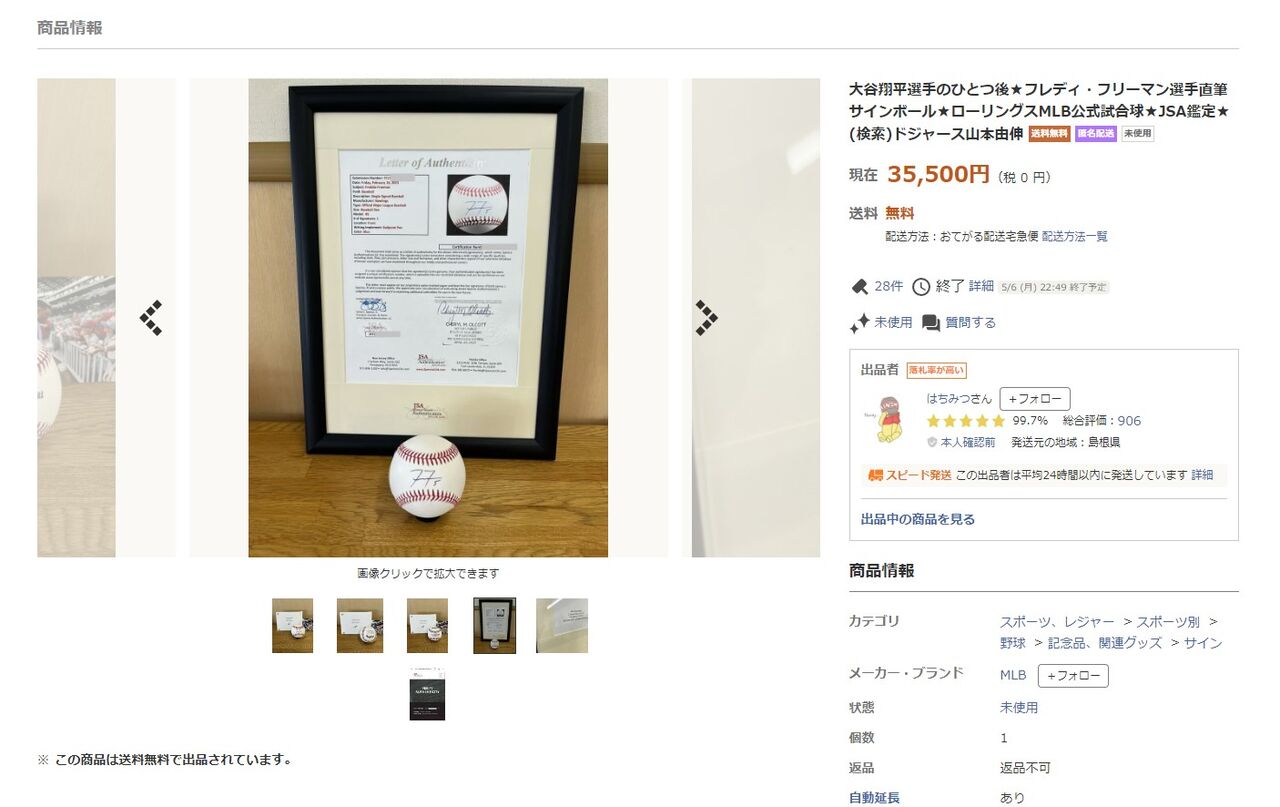Viewport: 1280px width, 807px height.
Task: Click the speech bubble 質問する icon
Action: tap(931, 323)
